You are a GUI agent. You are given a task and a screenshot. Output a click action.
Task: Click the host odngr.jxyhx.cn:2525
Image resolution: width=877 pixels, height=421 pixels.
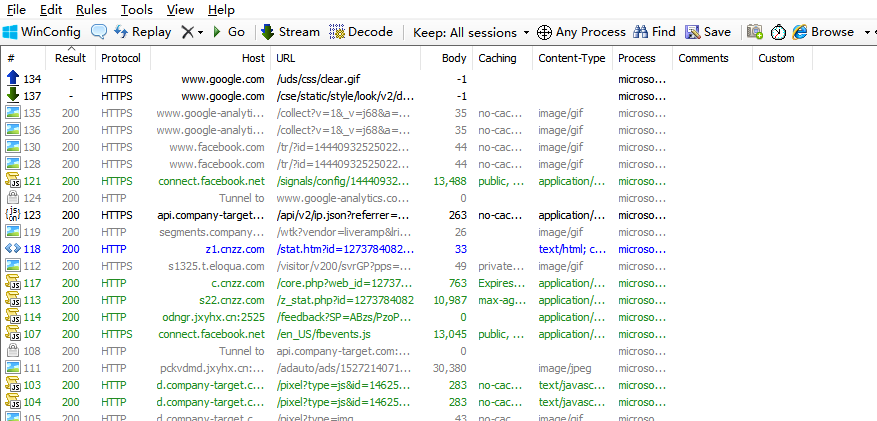click(213, 317)
